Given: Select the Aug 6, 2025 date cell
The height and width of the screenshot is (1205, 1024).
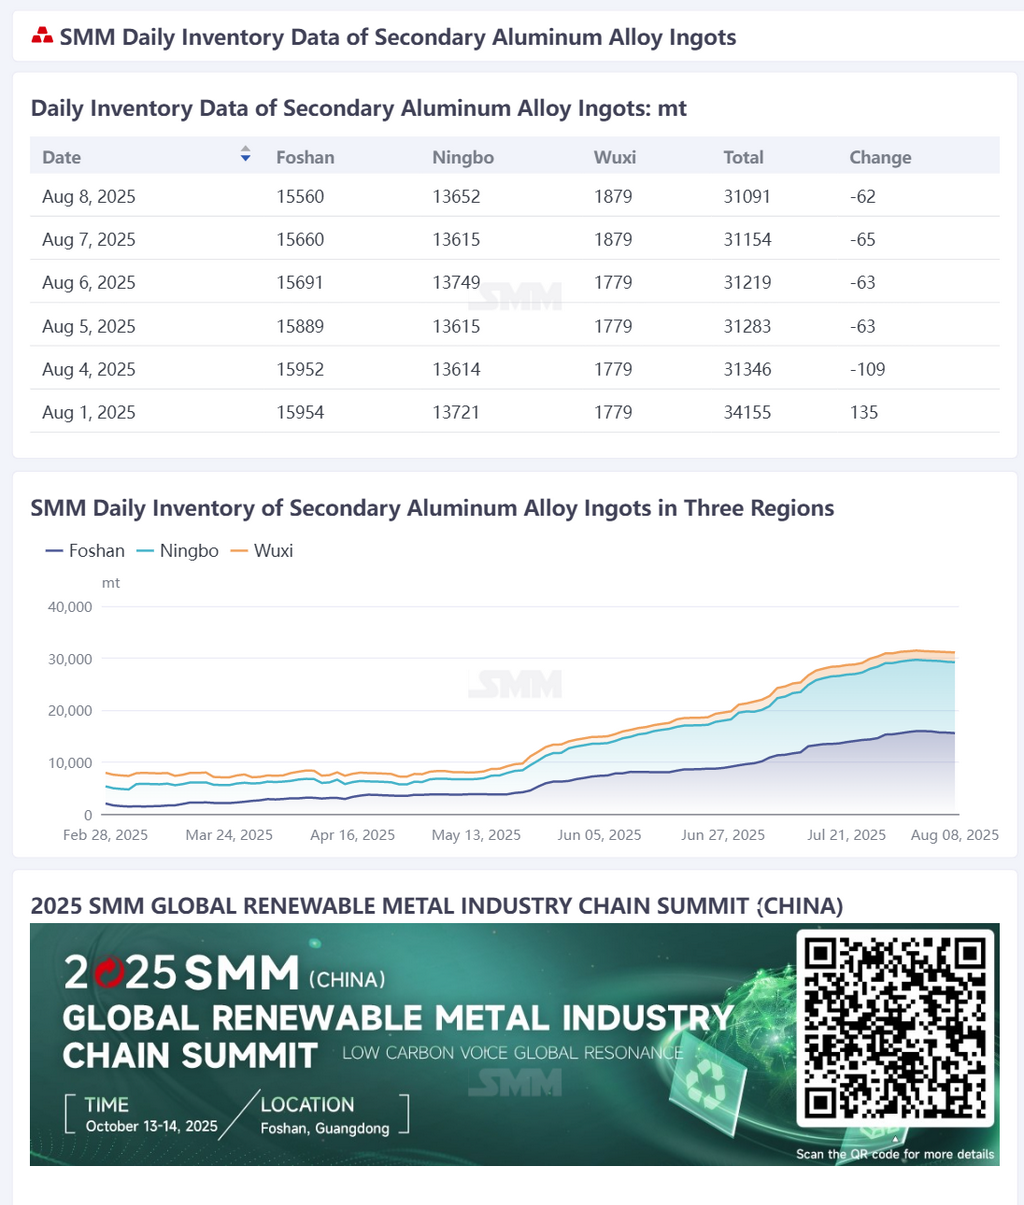Looking at the screenshot, I should pos(89,283).
